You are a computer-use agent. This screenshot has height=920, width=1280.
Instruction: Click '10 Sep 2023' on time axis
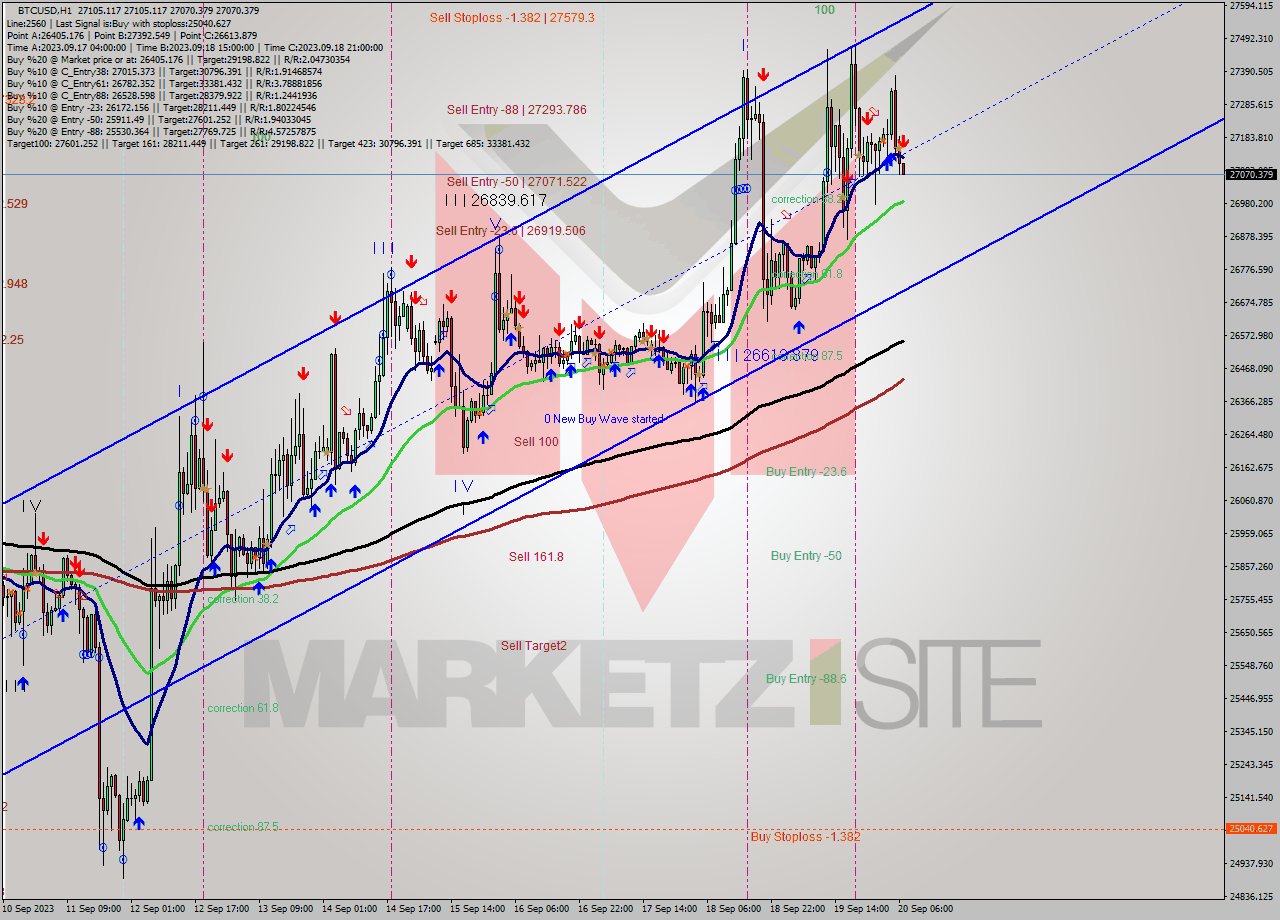28,909
